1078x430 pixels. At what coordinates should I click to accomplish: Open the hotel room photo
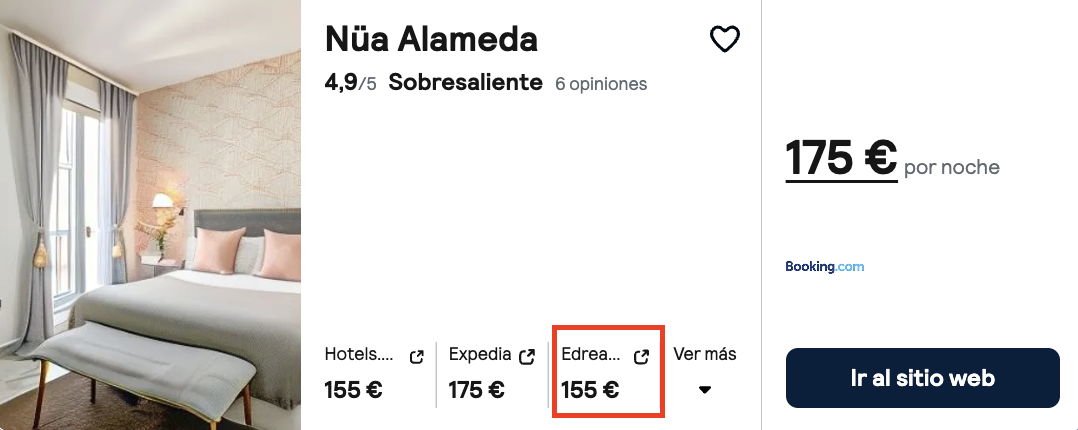pyautogui.click(x=150, y=215)
